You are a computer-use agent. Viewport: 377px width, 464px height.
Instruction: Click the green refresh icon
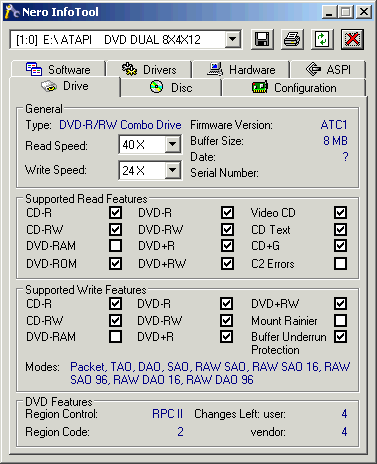point(322,39)
